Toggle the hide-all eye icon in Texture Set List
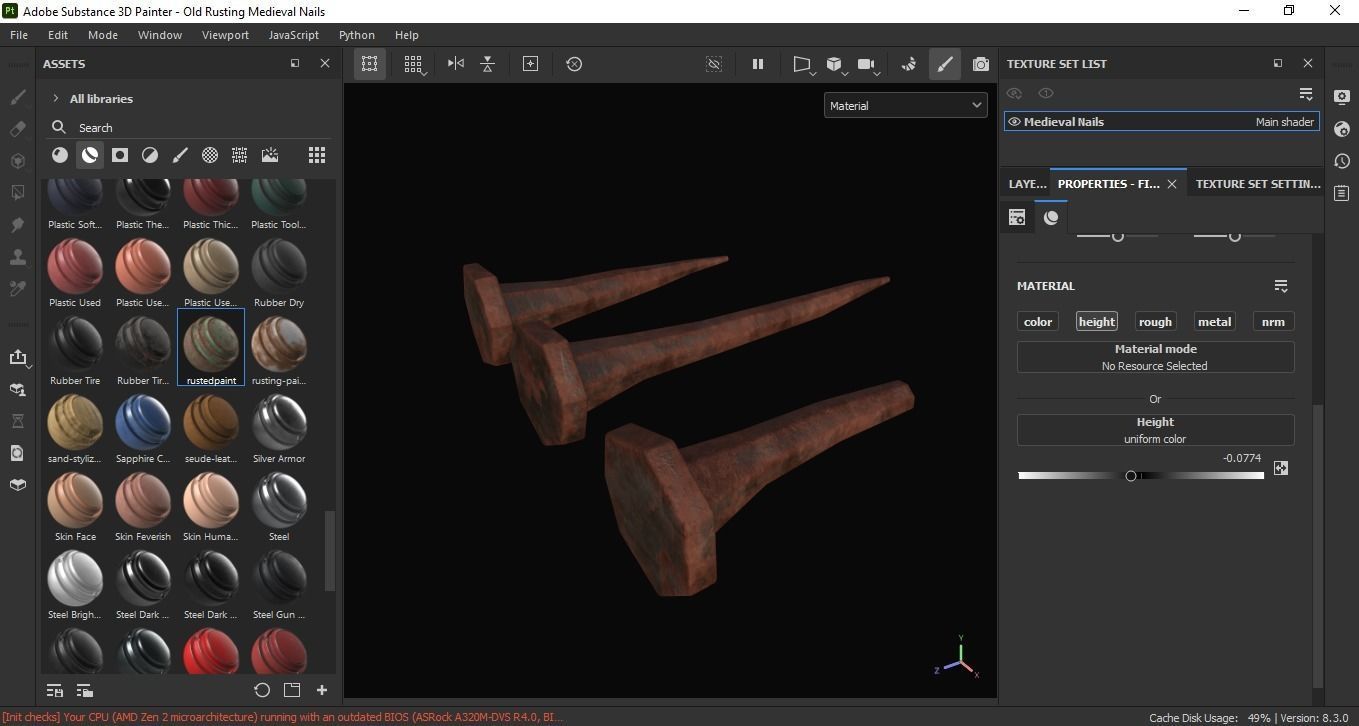This screenshot has height=726, width=1359. click(x=1014, y=93)
